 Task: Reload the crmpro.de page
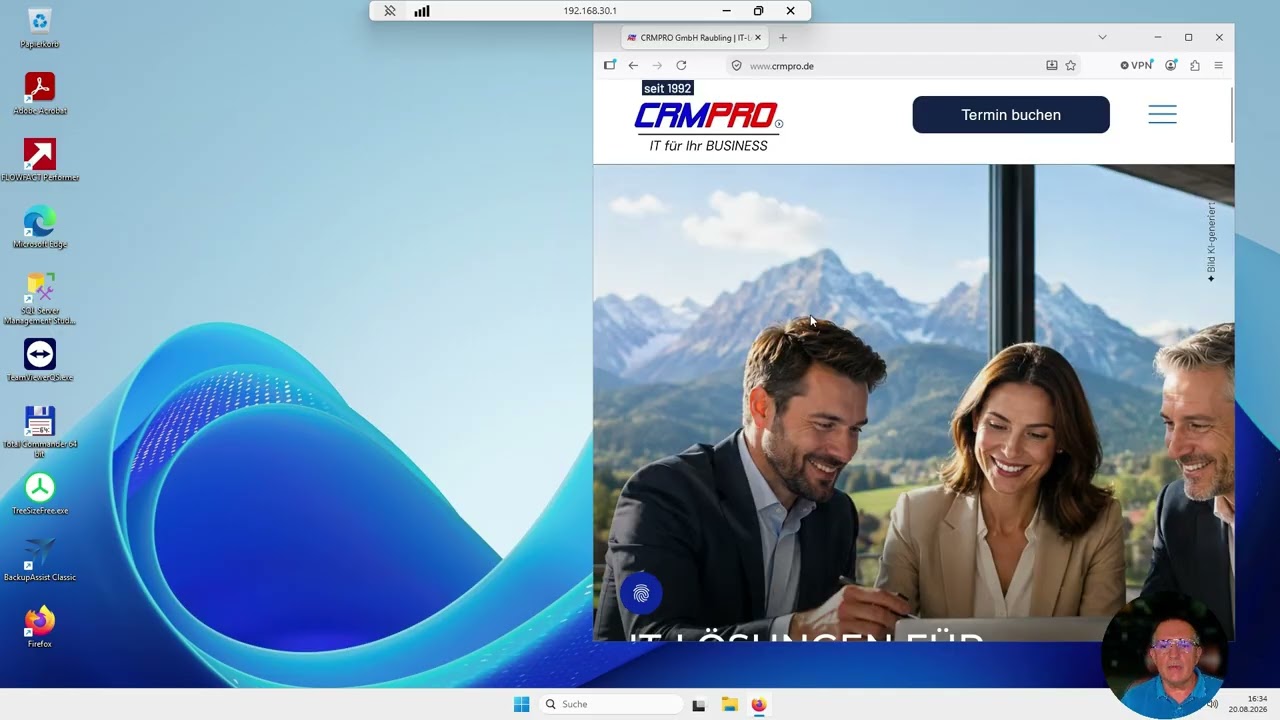[x=681, y=65]
